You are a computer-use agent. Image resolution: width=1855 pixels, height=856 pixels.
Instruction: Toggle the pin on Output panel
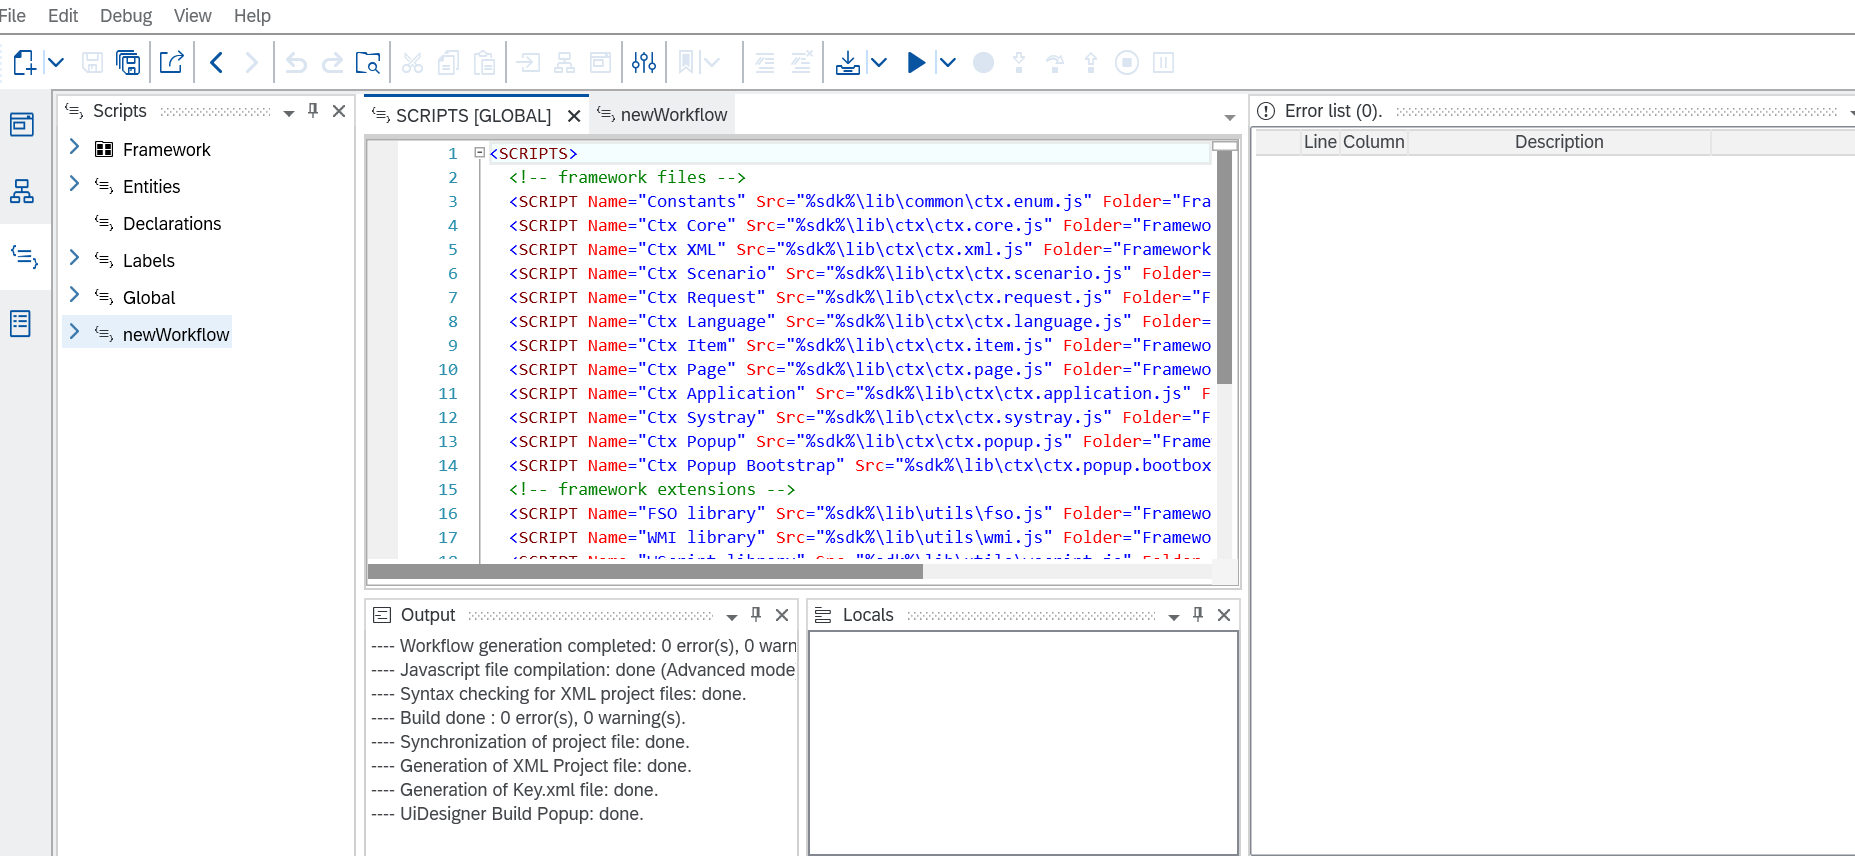point(756,615)
